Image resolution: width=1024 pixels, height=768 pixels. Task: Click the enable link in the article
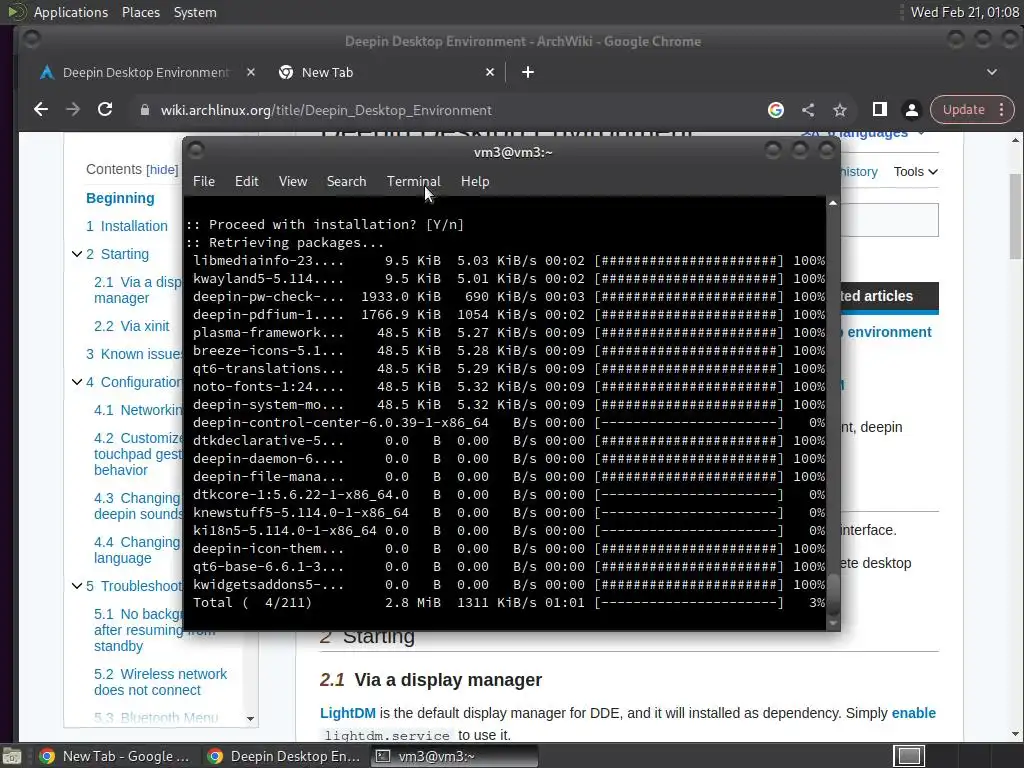coord(914,712)
